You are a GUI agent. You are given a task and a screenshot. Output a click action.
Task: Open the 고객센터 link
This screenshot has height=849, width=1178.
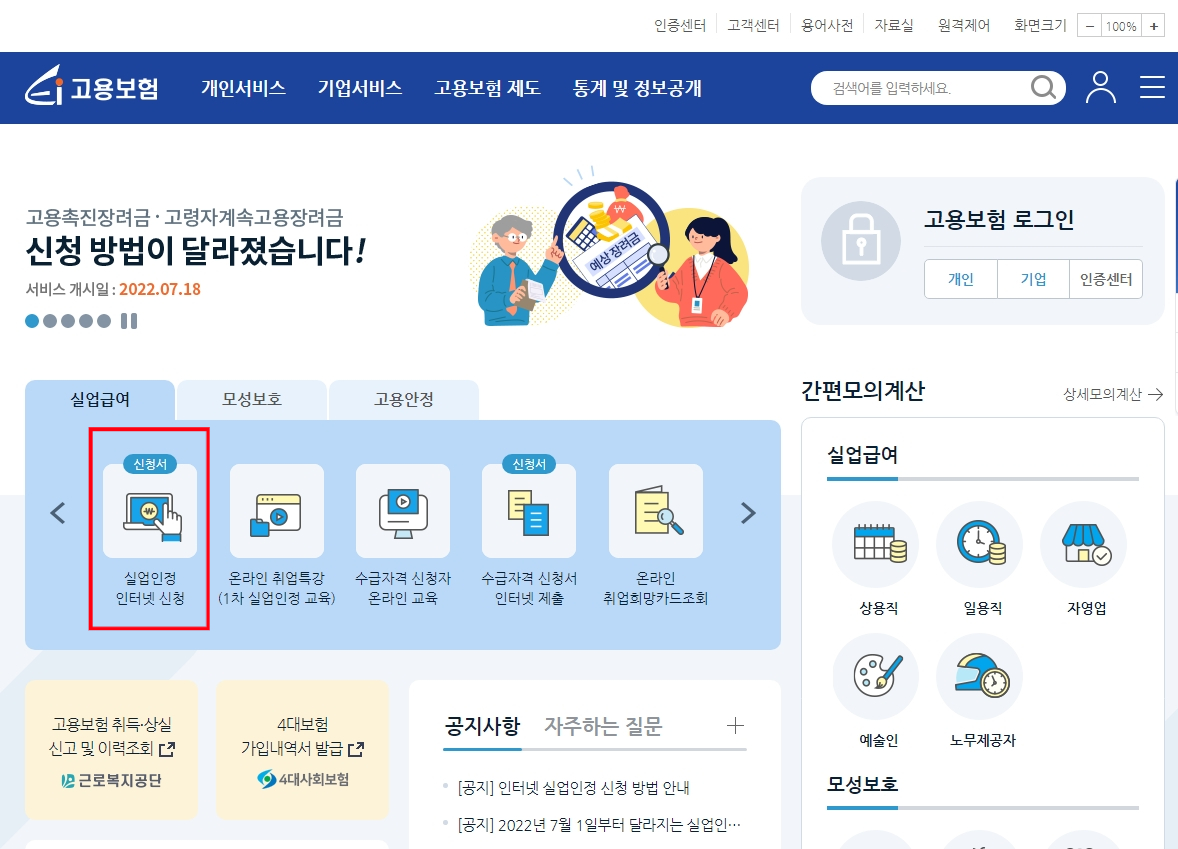[754, 26]
